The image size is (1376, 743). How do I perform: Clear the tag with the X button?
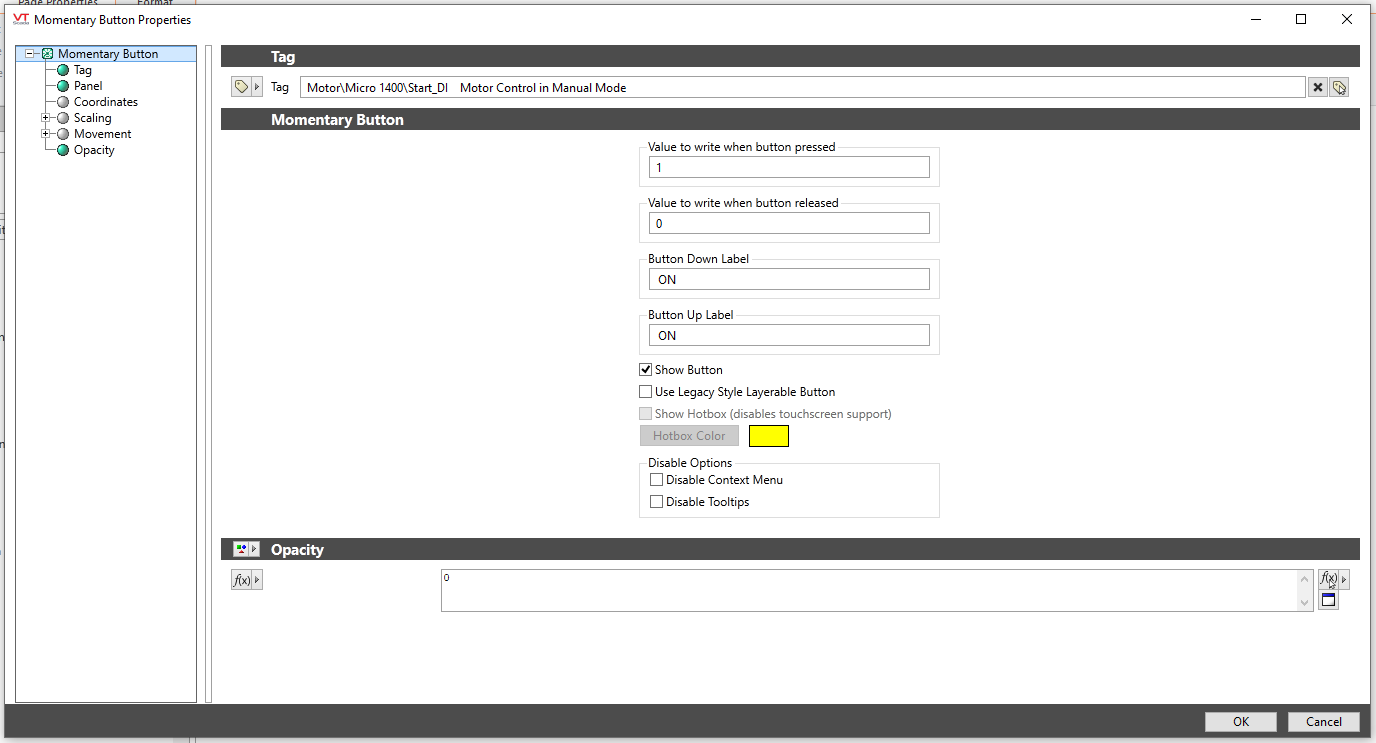tap(1318, 88)
